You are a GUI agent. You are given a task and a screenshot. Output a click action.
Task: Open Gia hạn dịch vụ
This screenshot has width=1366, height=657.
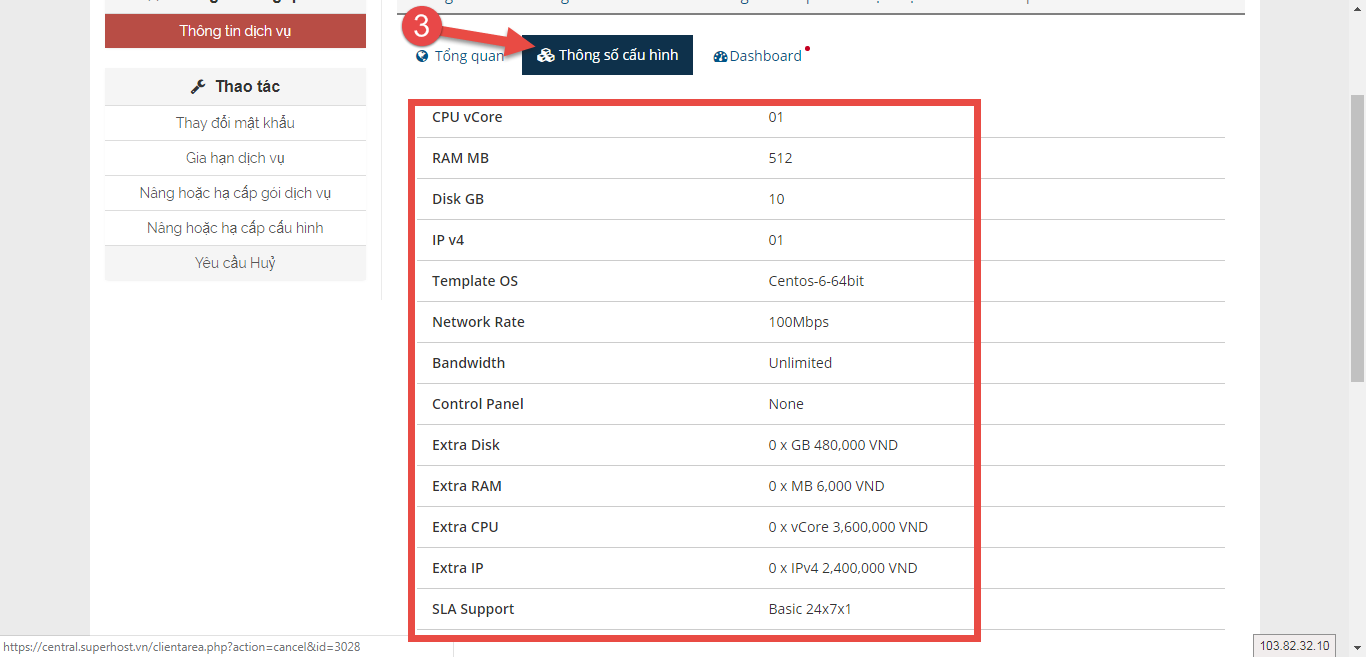coord(235,158)
